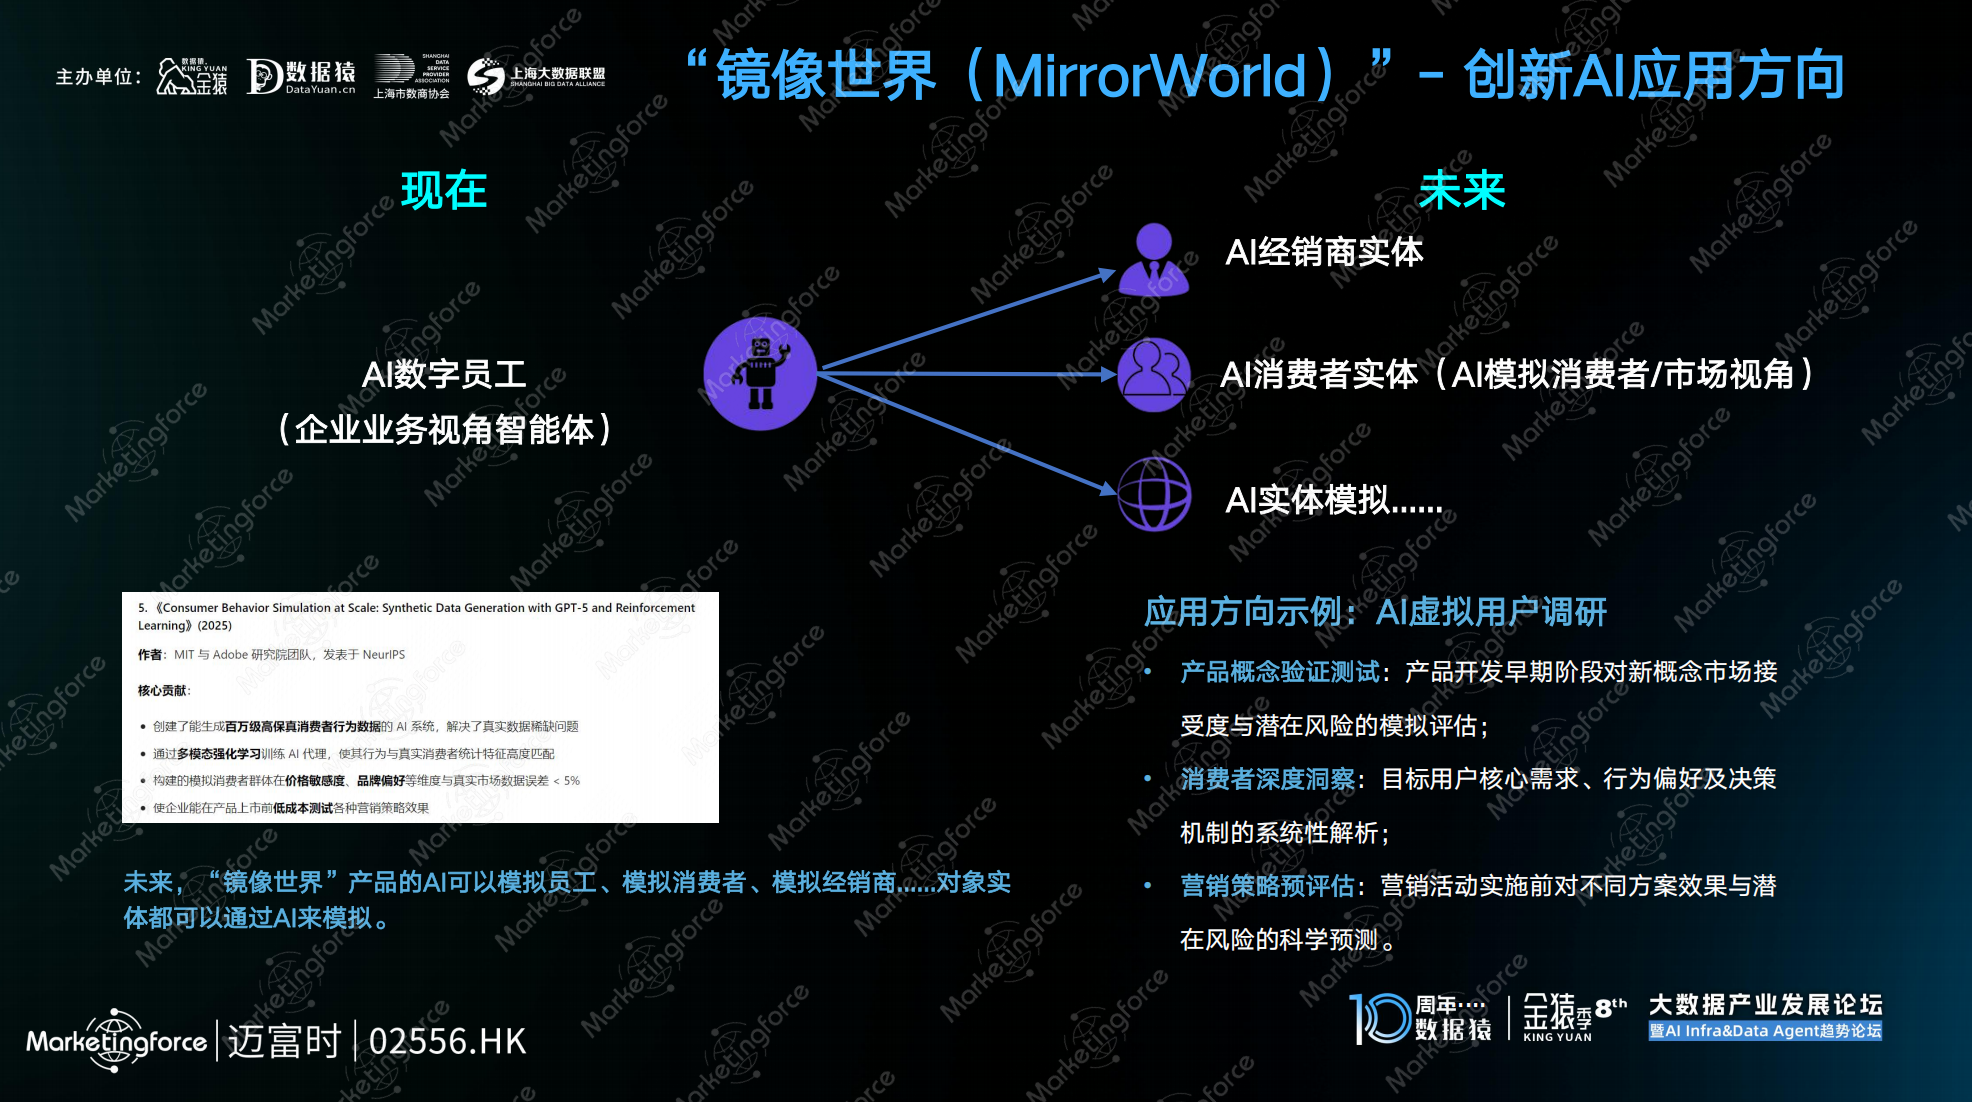The image size is (1972, 1102).
Task: Click the '现在' heading
Action: (x=443, y=190)
